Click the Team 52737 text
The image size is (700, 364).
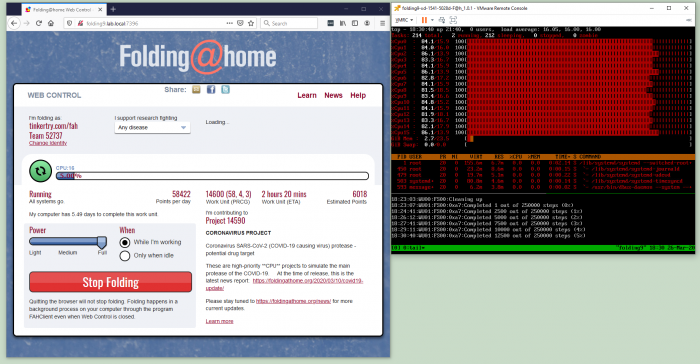point(46,136)
